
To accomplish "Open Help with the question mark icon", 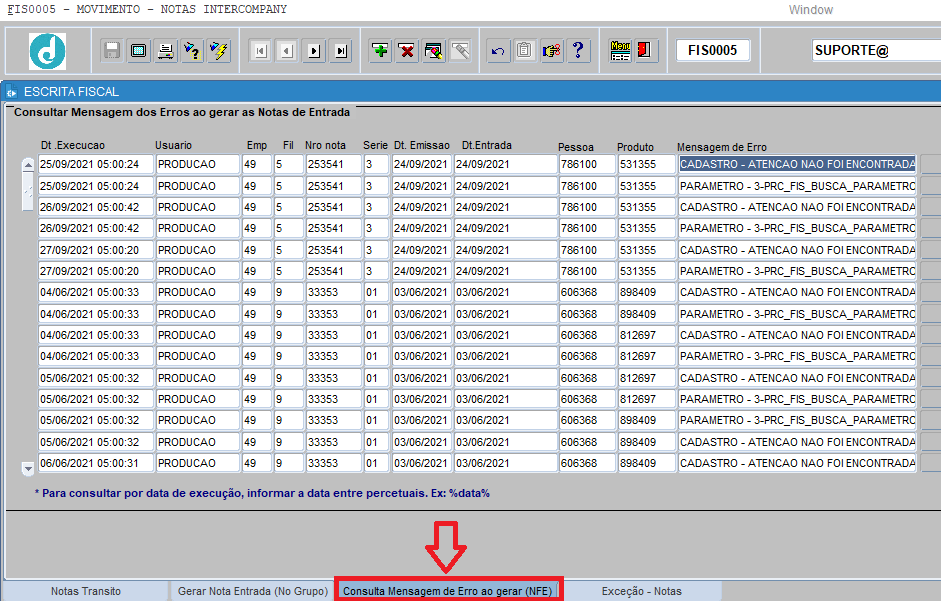I will 578,51.
